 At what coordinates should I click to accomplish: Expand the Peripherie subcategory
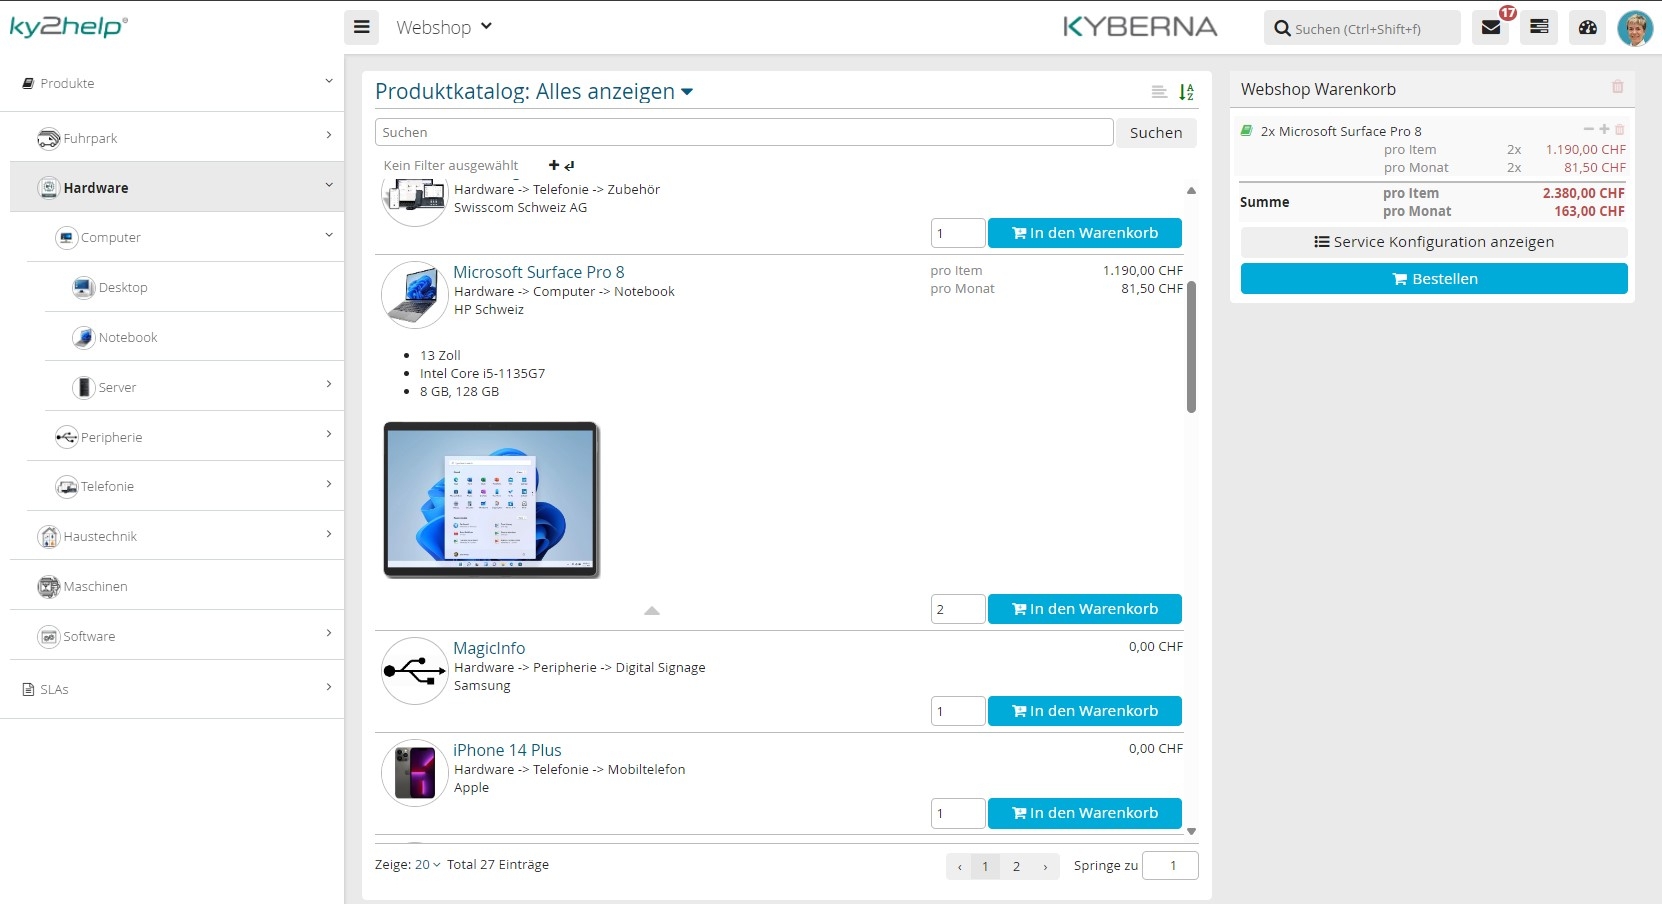[x=329, y=434]
